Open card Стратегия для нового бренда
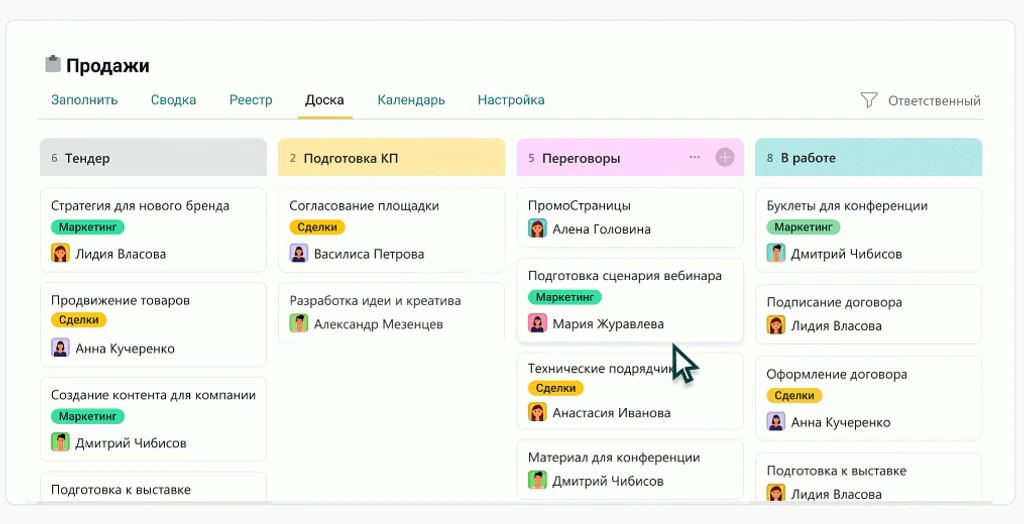Viewport: 1024px width, 524px height. 153,229
